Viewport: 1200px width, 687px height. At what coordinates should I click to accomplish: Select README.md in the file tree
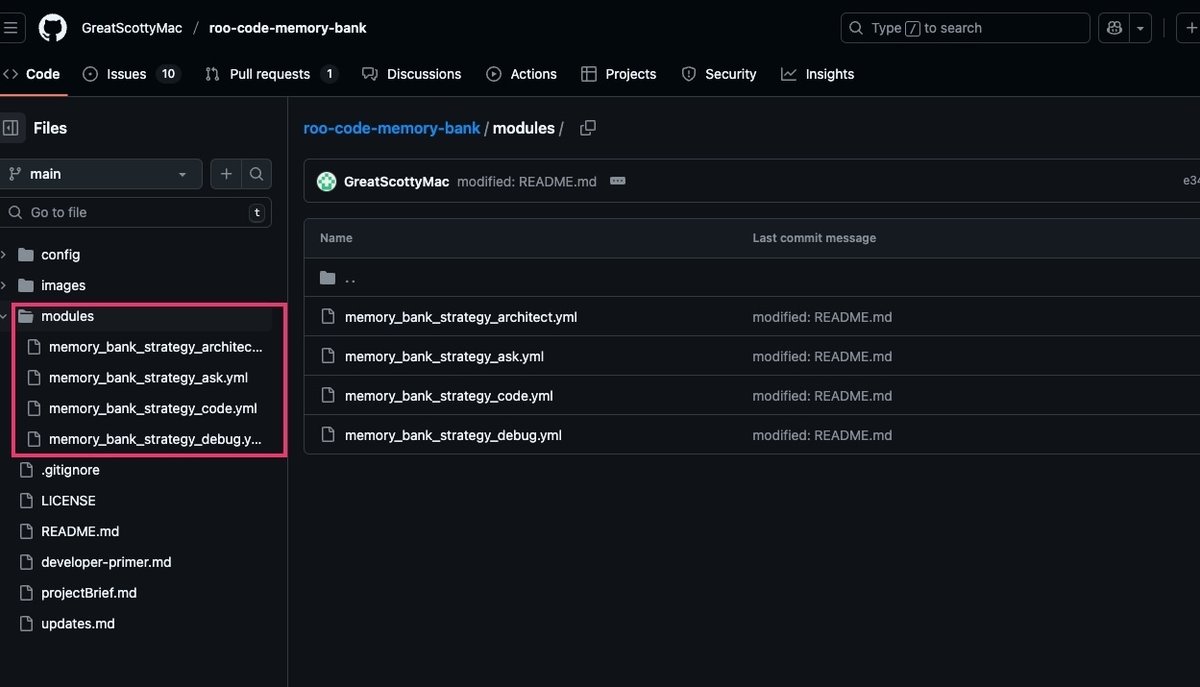click(x=80, y=531)
